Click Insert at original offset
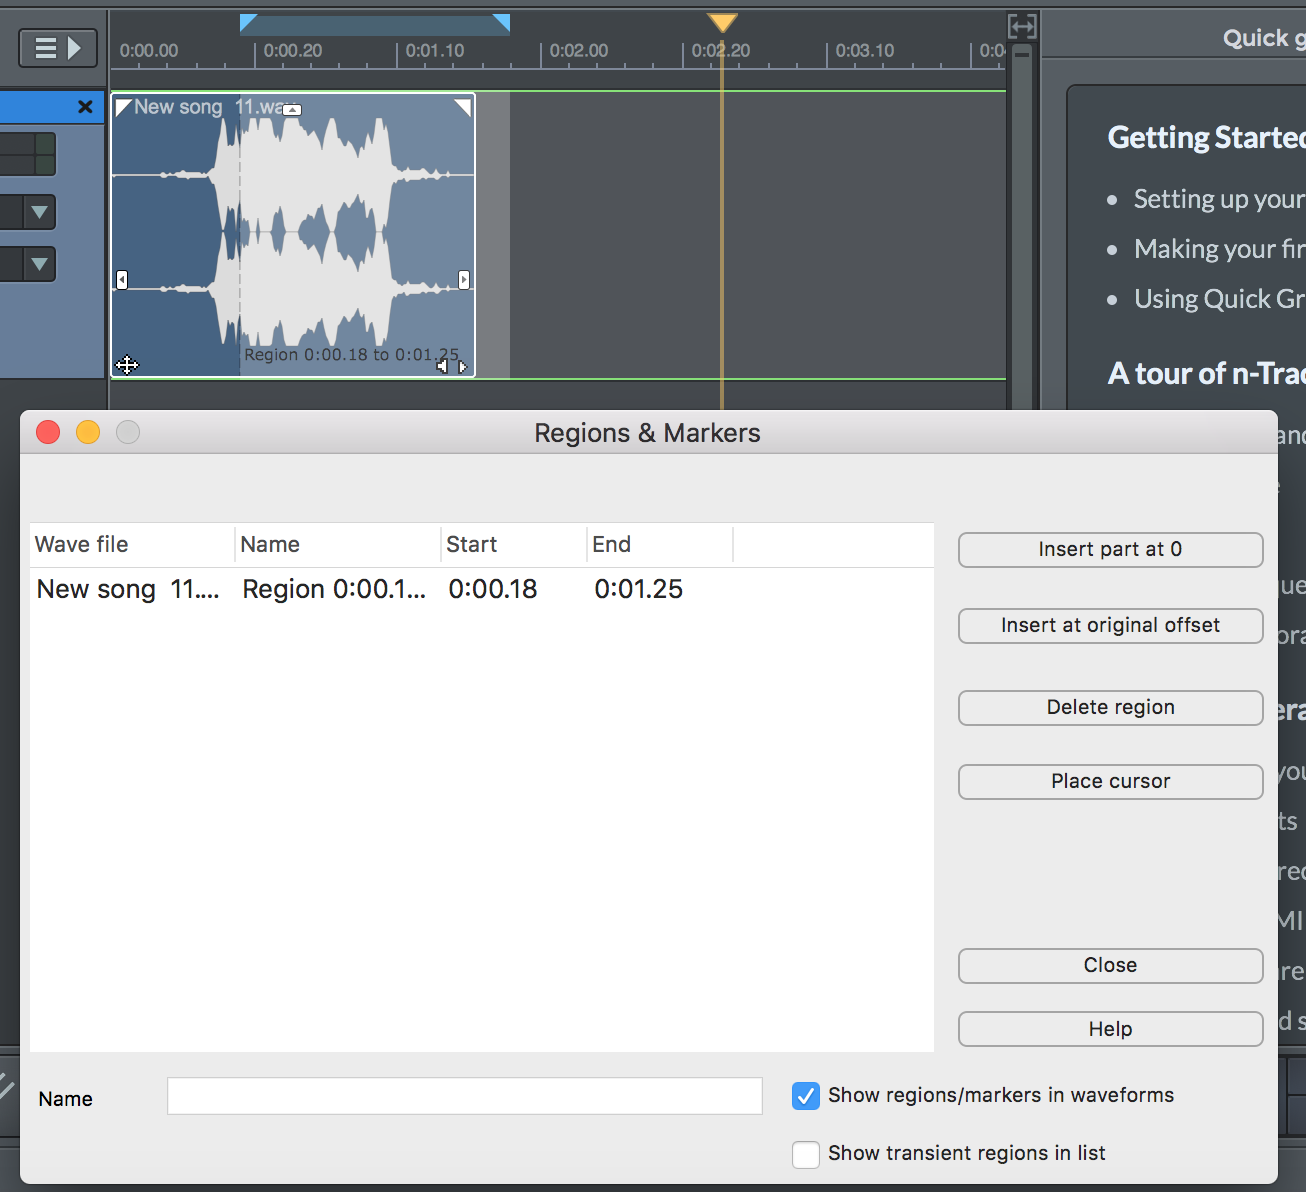This screenshot has height=1192, width=1306. point(1110,625)
